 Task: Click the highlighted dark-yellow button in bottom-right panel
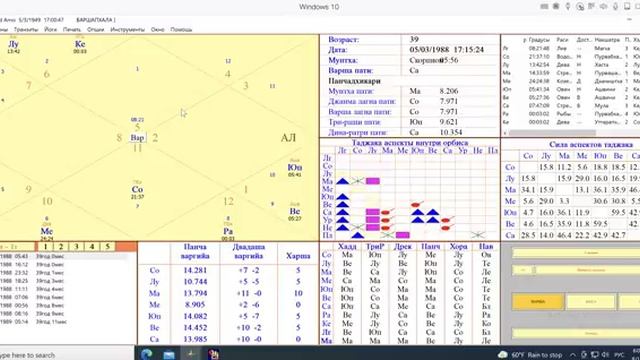[538, 302]
